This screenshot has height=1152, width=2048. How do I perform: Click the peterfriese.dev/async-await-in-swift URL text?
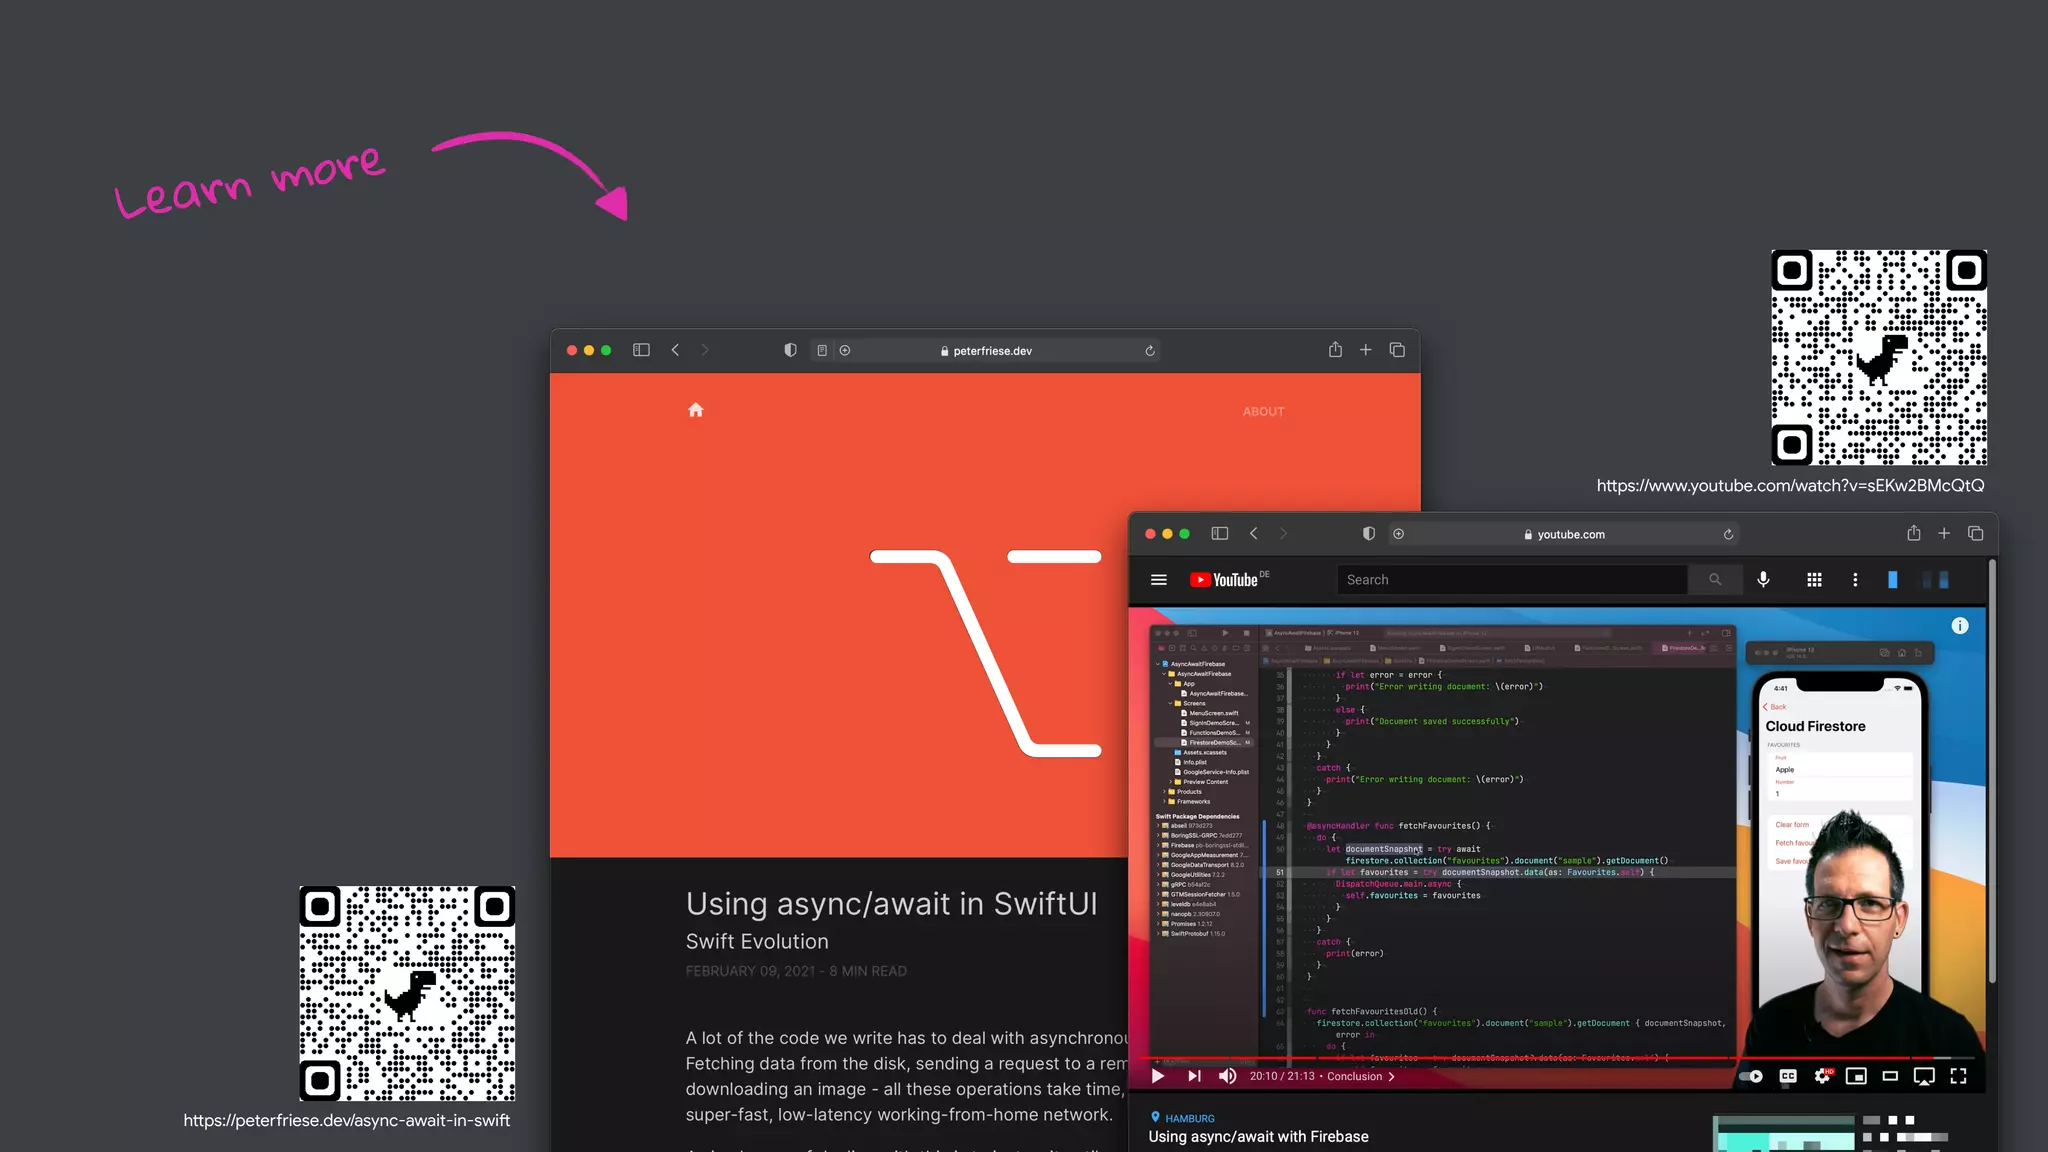[x=346, y=1121]
